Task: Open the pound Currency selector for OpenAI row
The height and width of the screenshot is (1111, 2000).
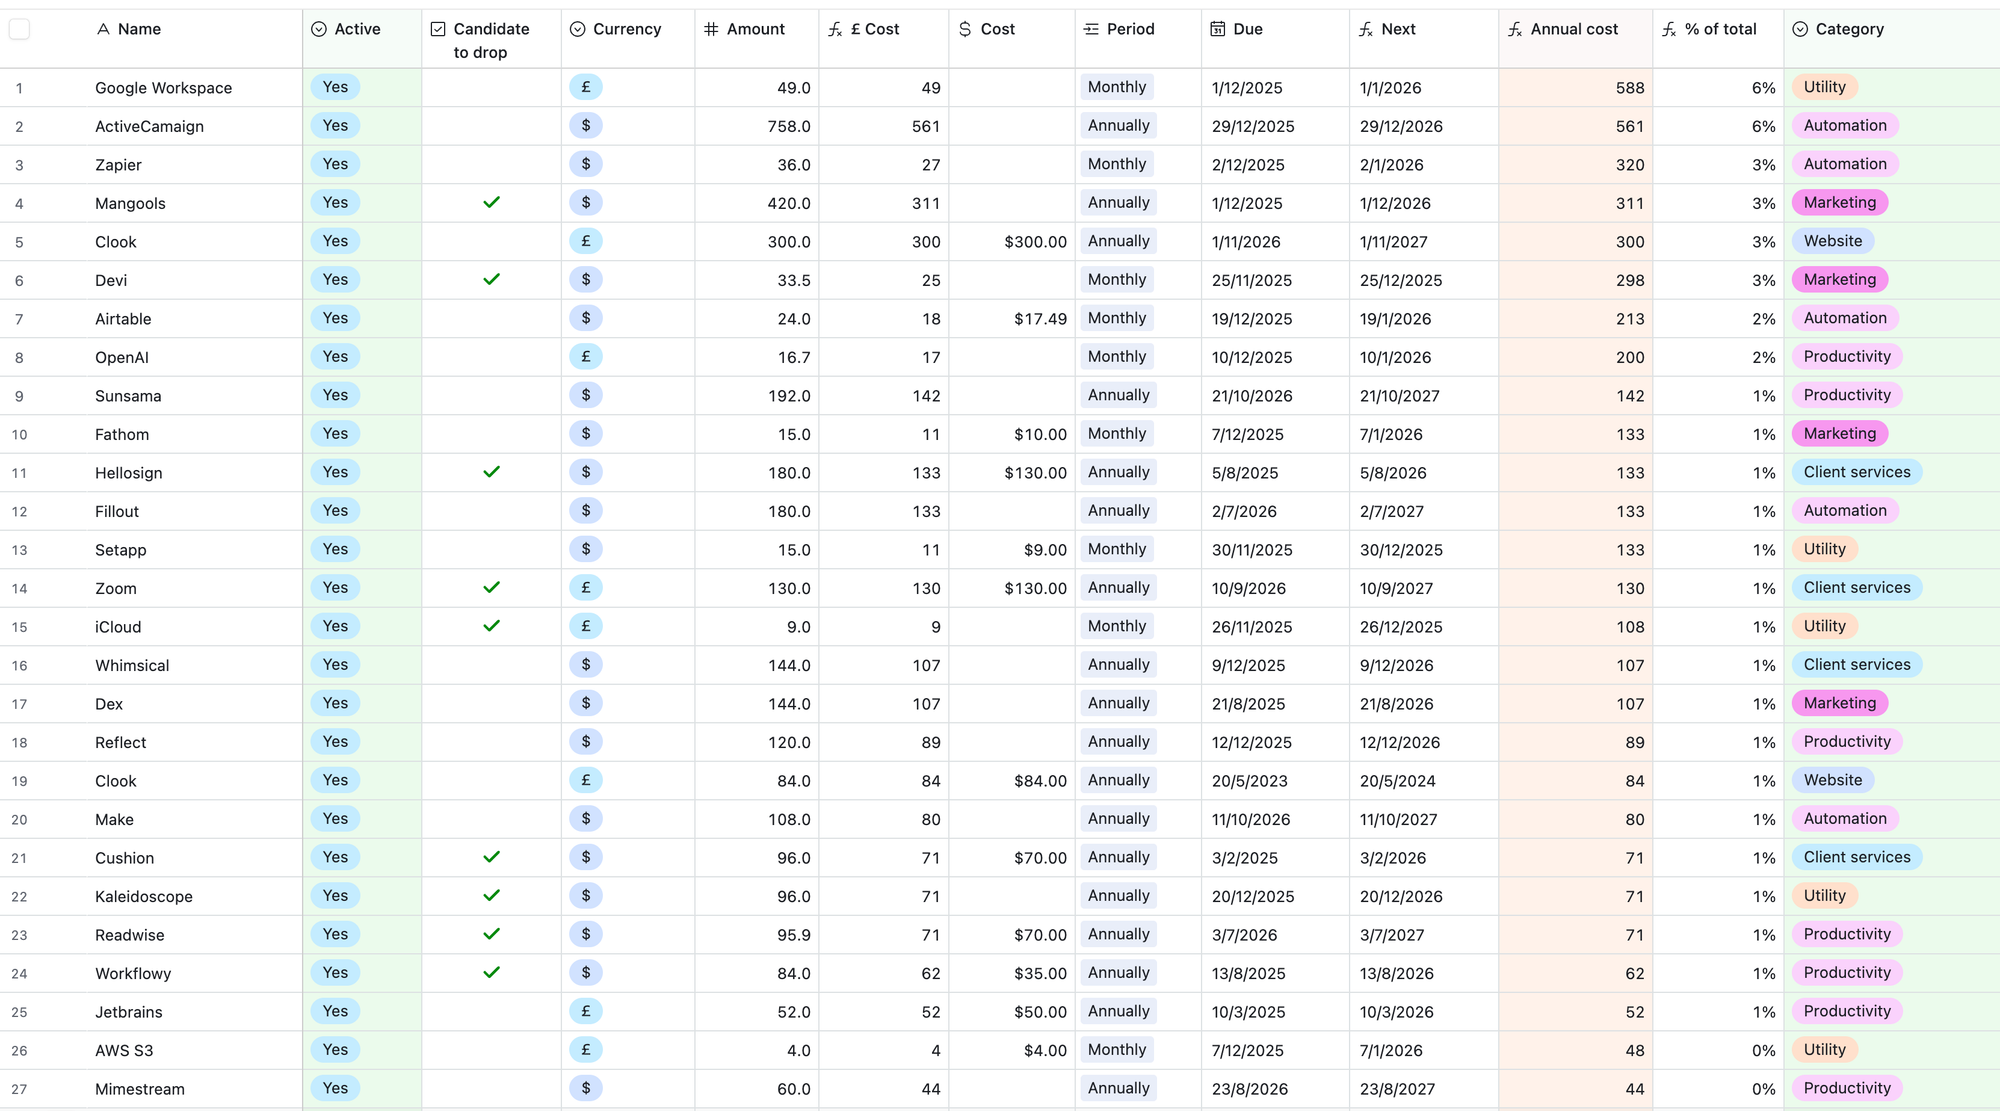Action: coord(586,357)
